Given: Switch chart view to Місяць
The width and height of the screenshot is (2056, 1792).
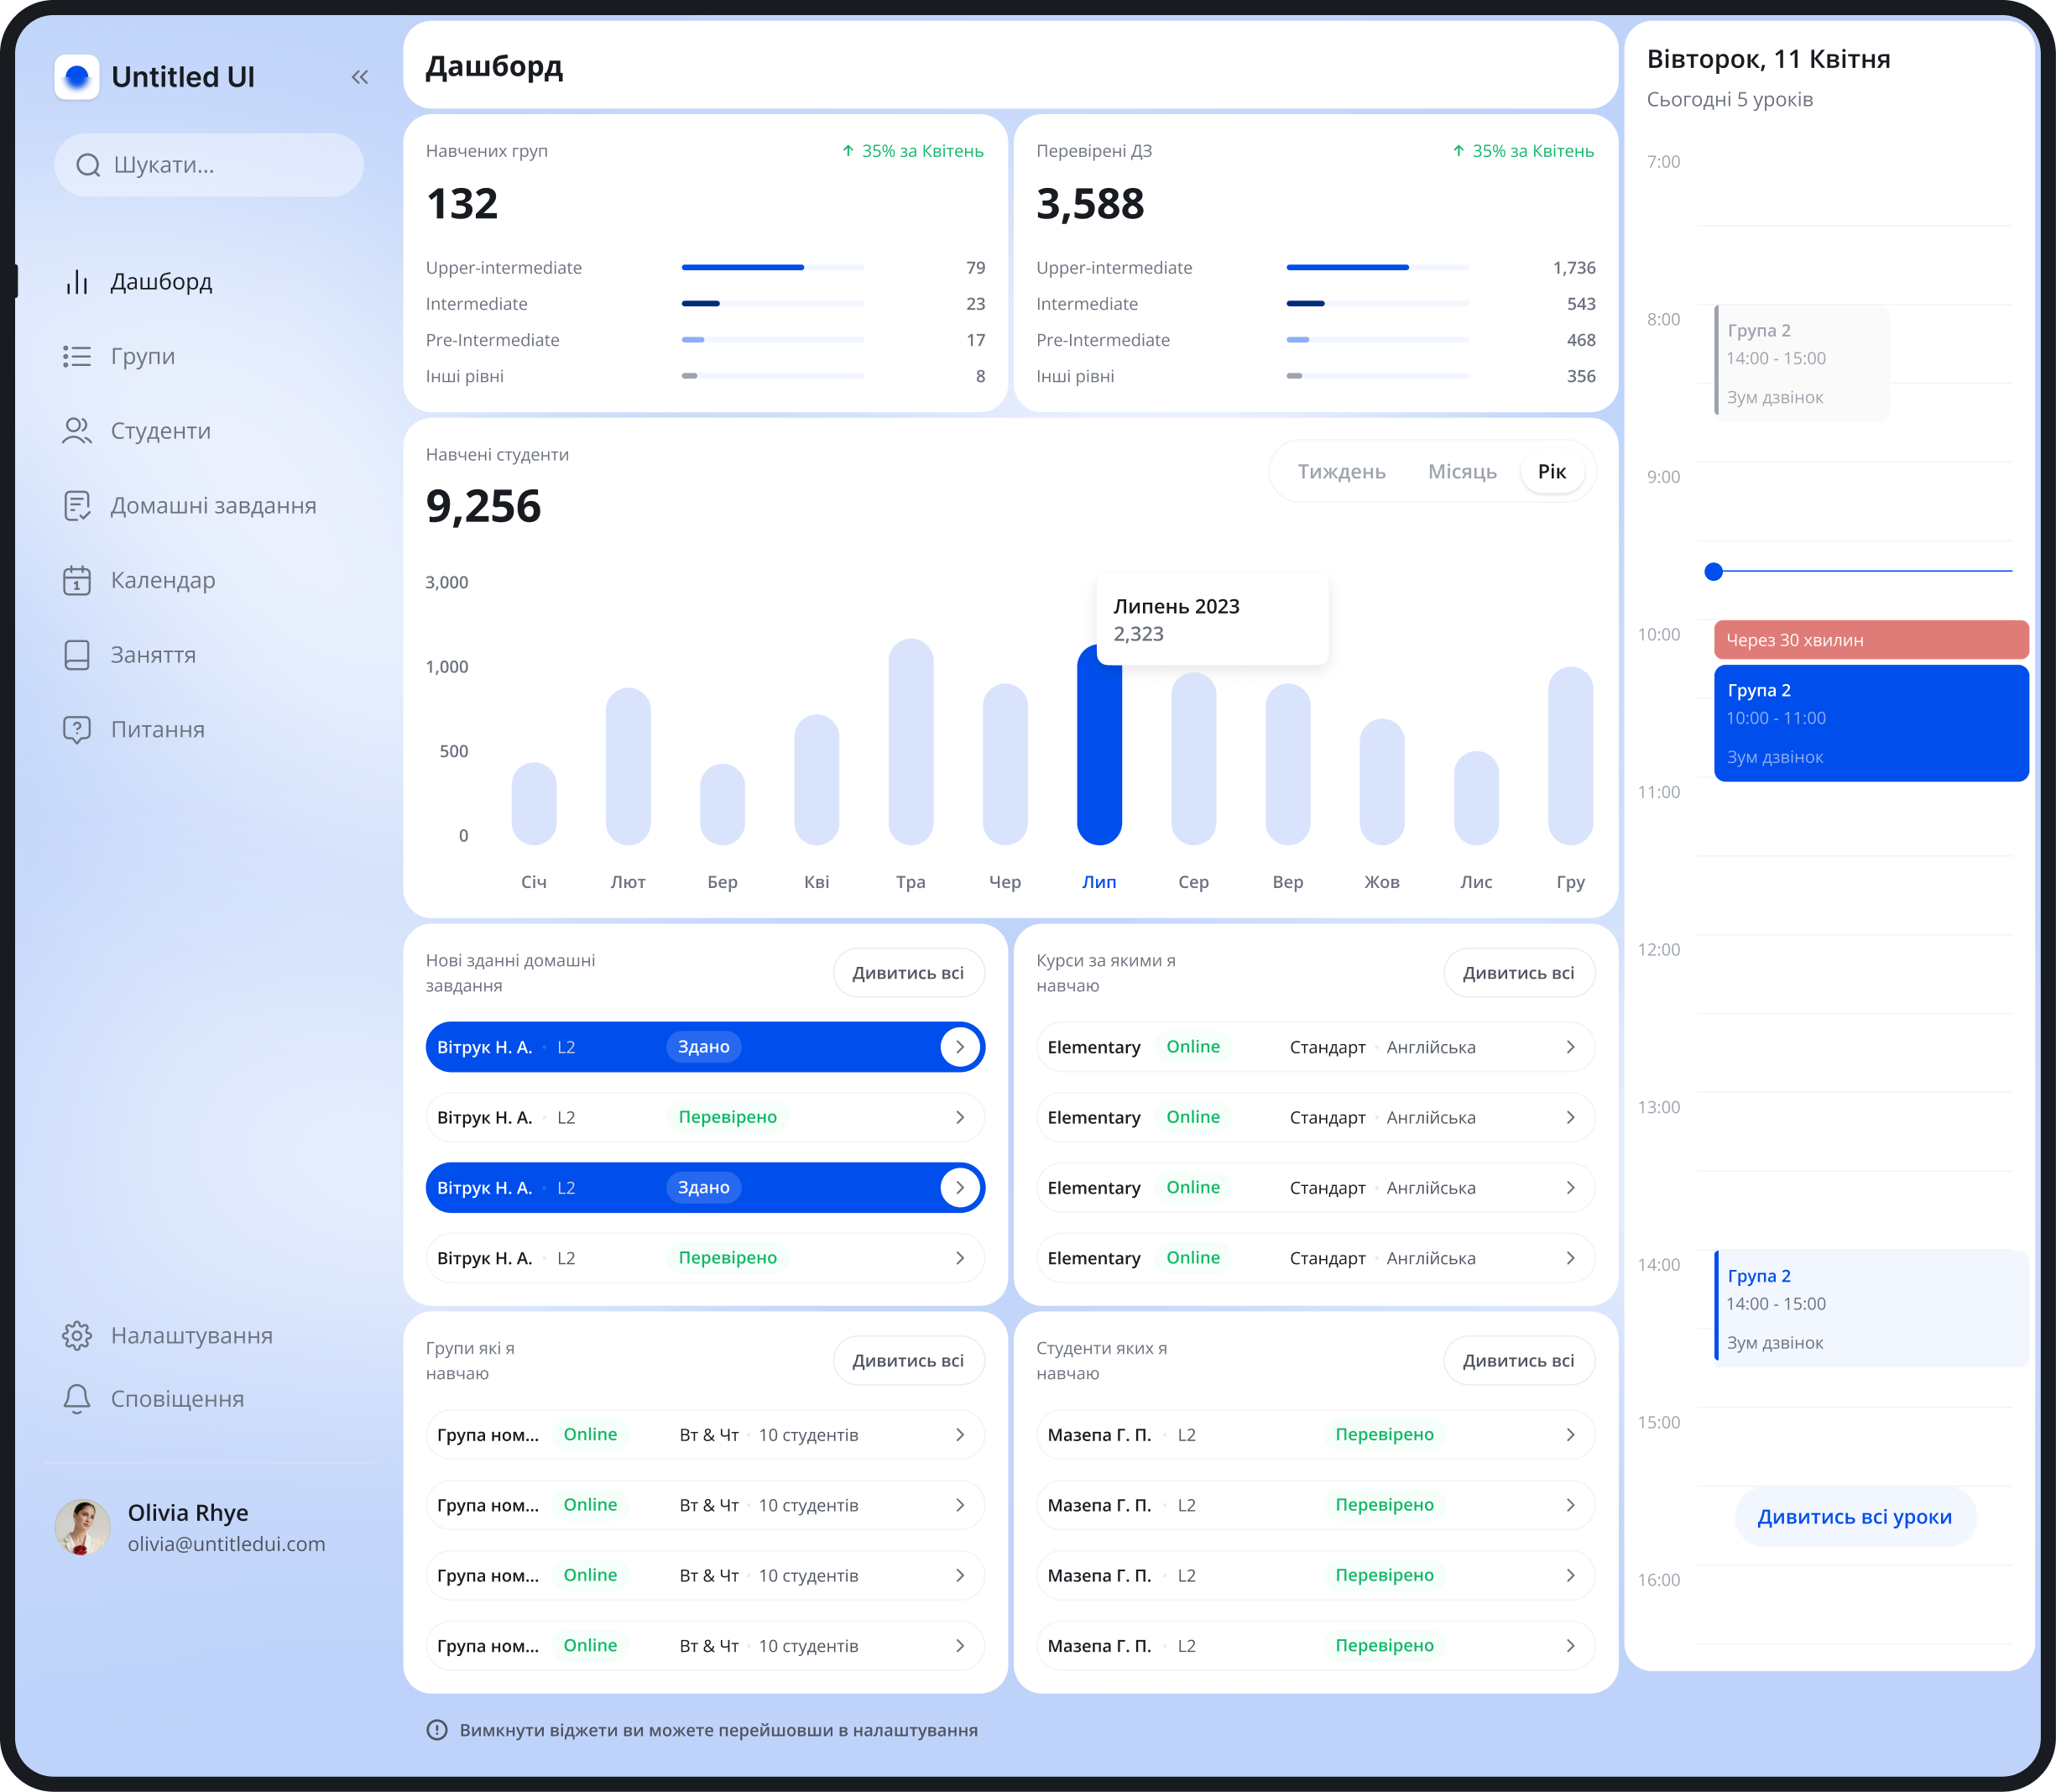Looking at the screenshot, I should click(1462, 470).
